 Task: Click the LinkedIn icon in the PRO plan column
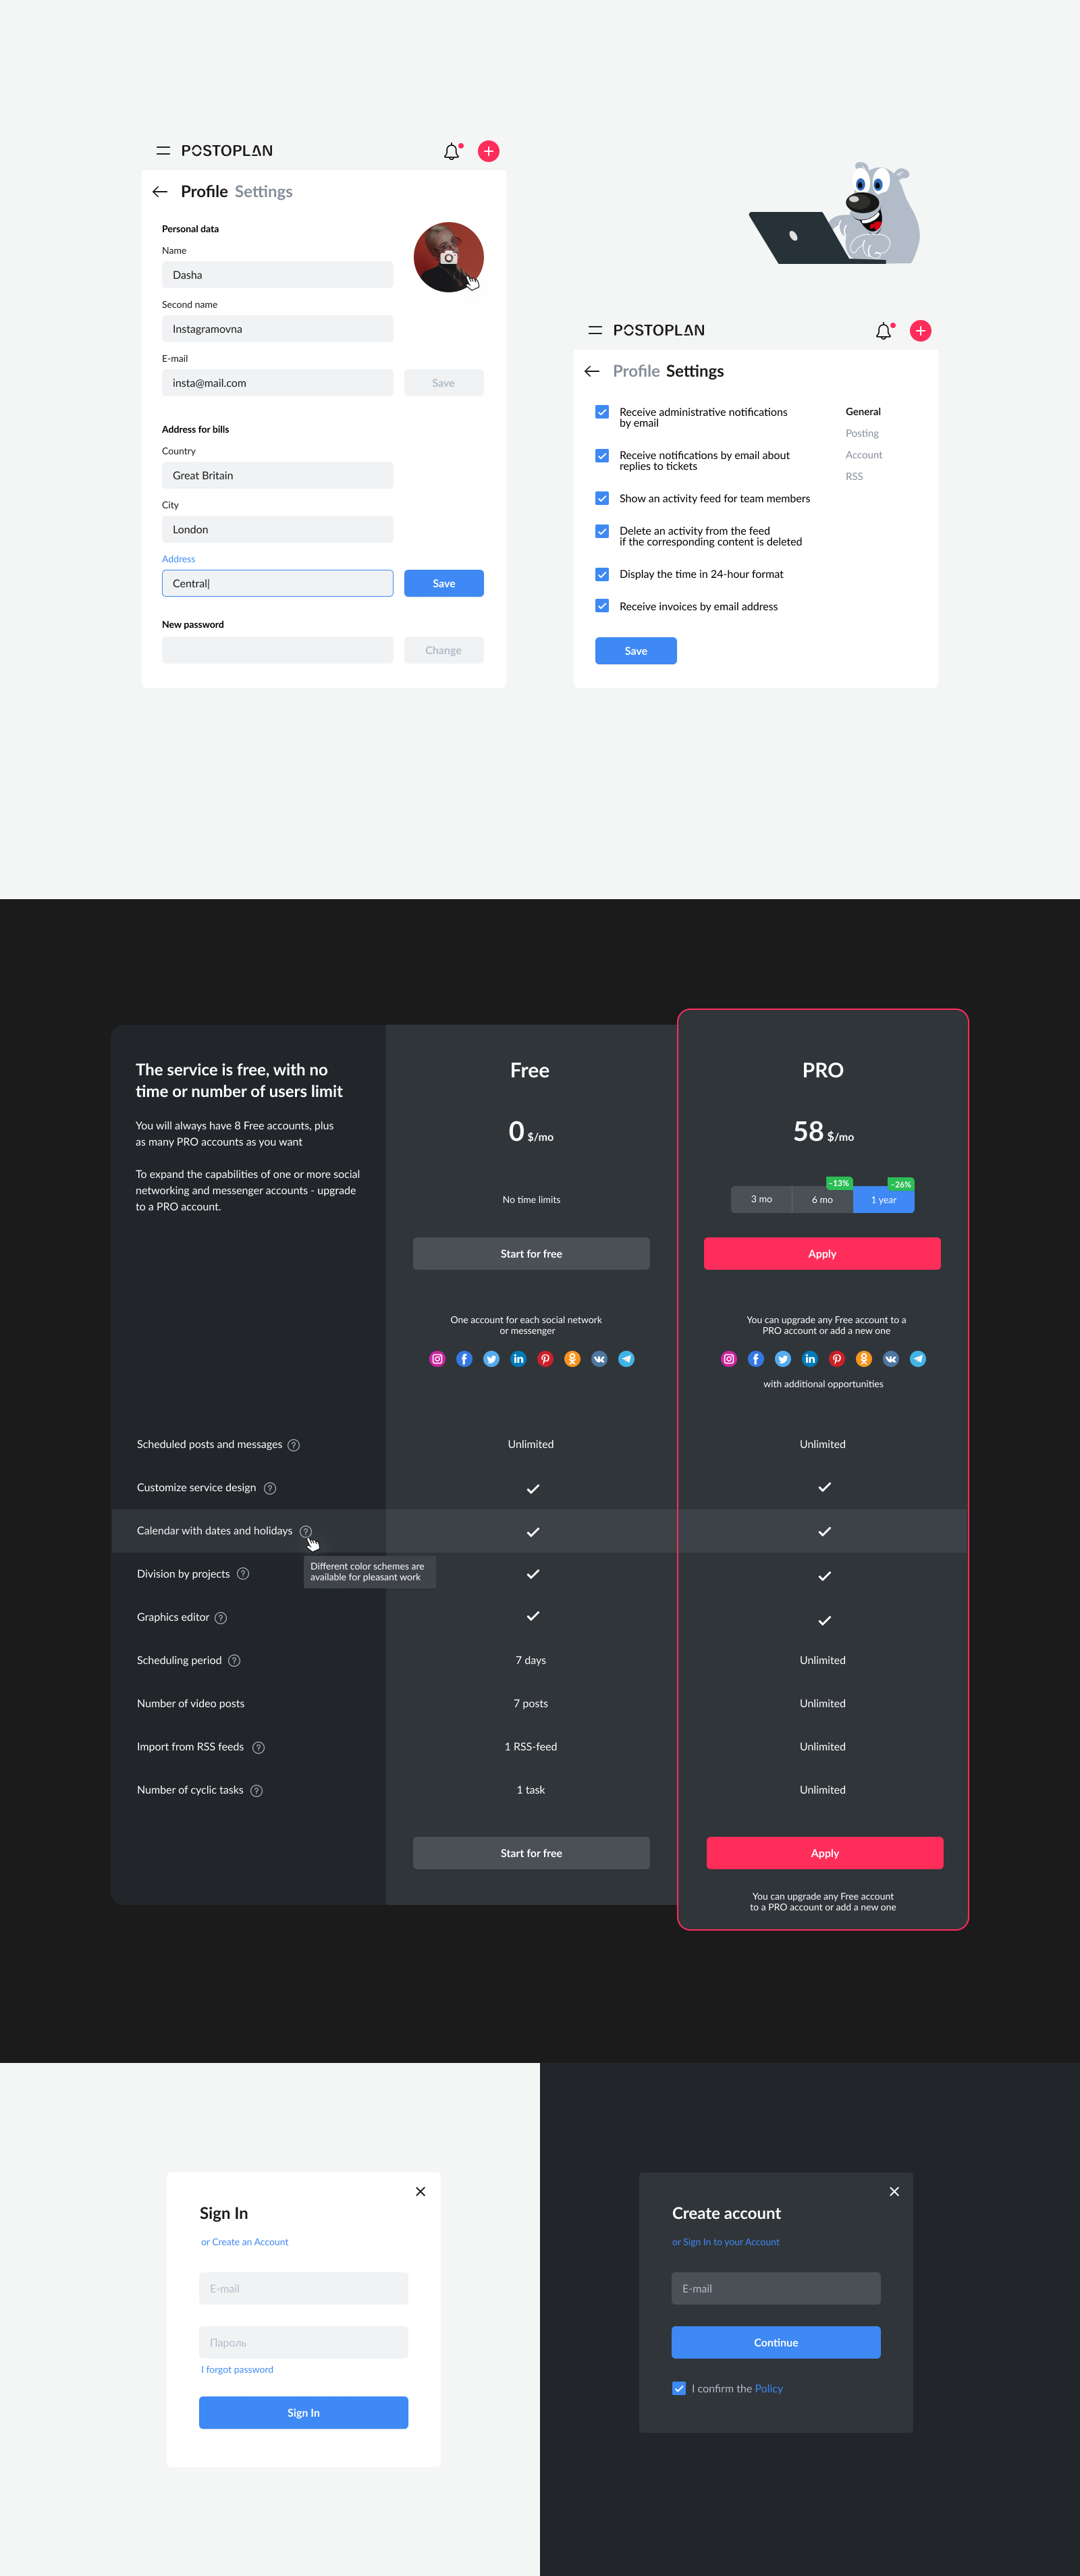click(x=810, y=1359)
